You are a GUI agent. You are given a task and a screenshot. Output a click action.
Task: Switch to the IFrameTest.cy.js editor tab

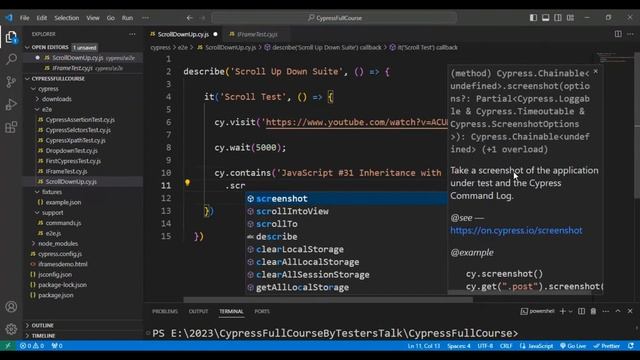coord(256,34)
